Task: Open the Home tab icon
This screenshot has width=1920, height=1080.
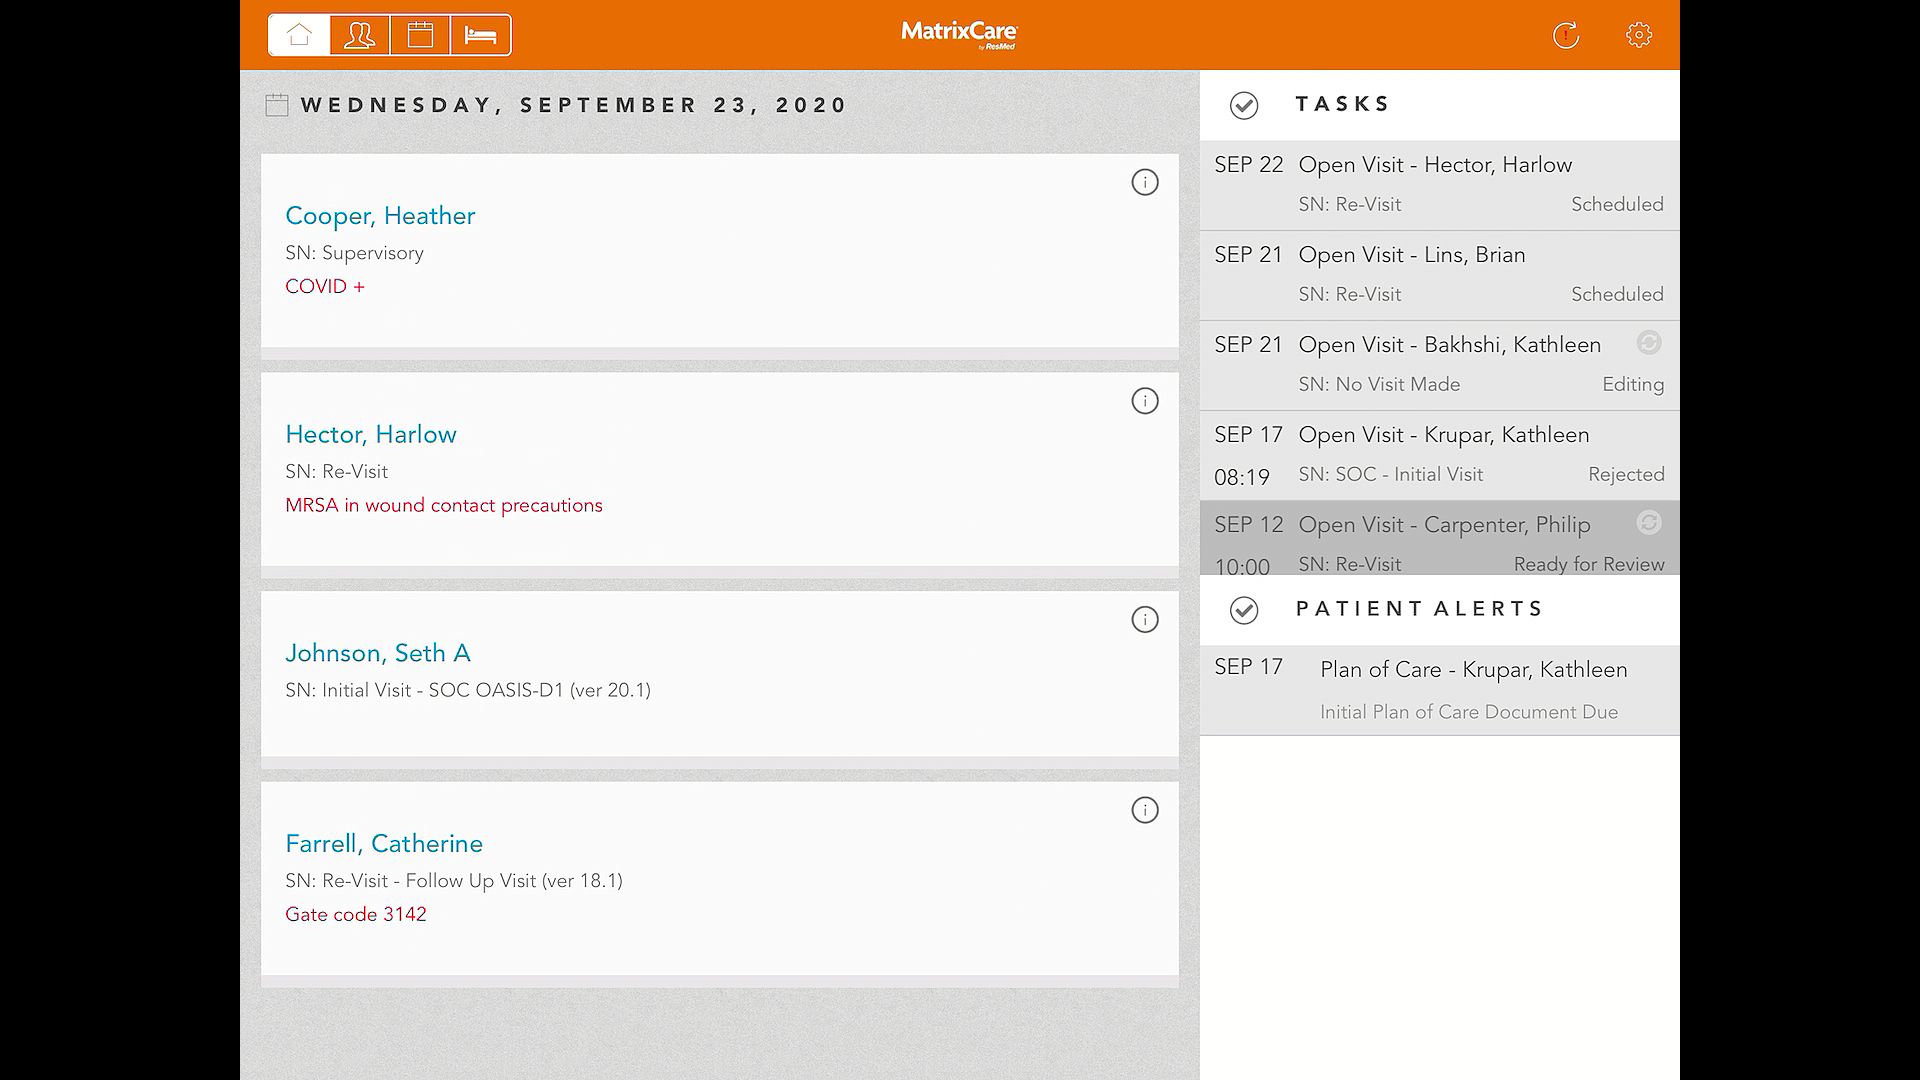Action: [x=299, y=35]
